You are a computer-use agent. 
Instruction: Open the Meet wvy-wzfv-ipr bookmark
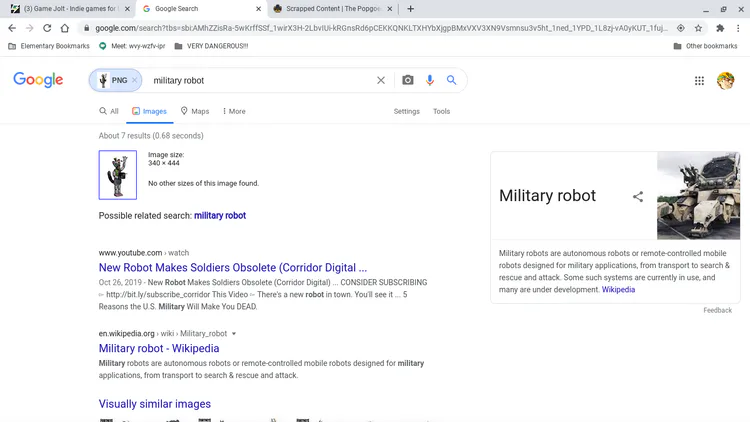point(132,46)
